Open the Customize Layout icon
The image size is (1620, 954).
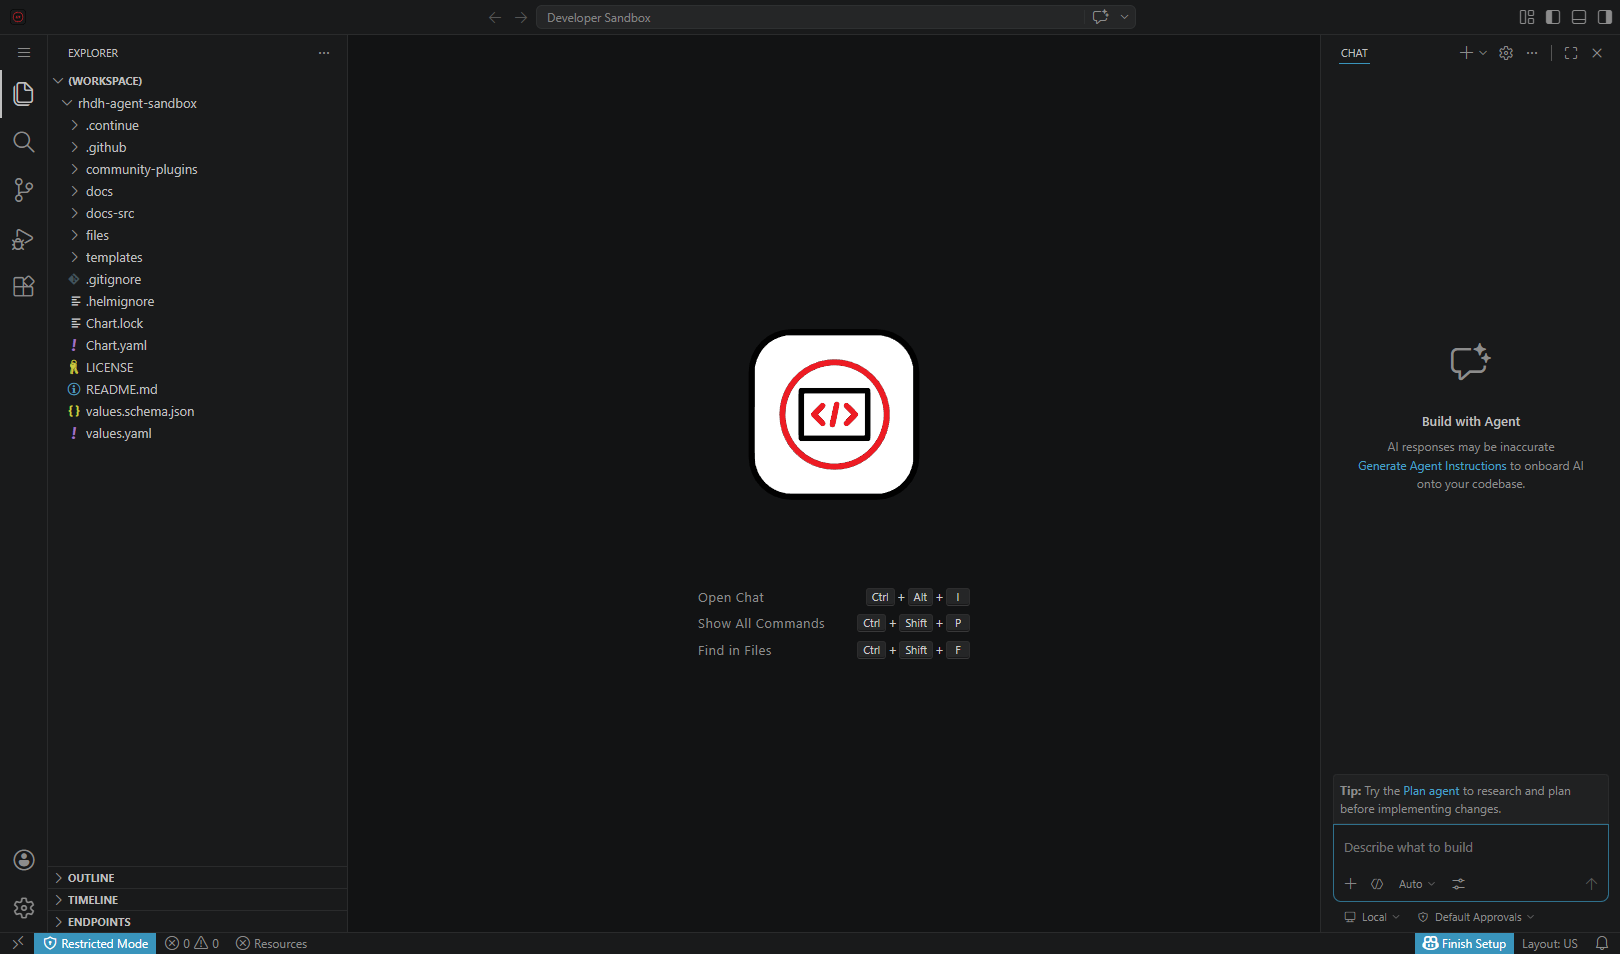1527,17
